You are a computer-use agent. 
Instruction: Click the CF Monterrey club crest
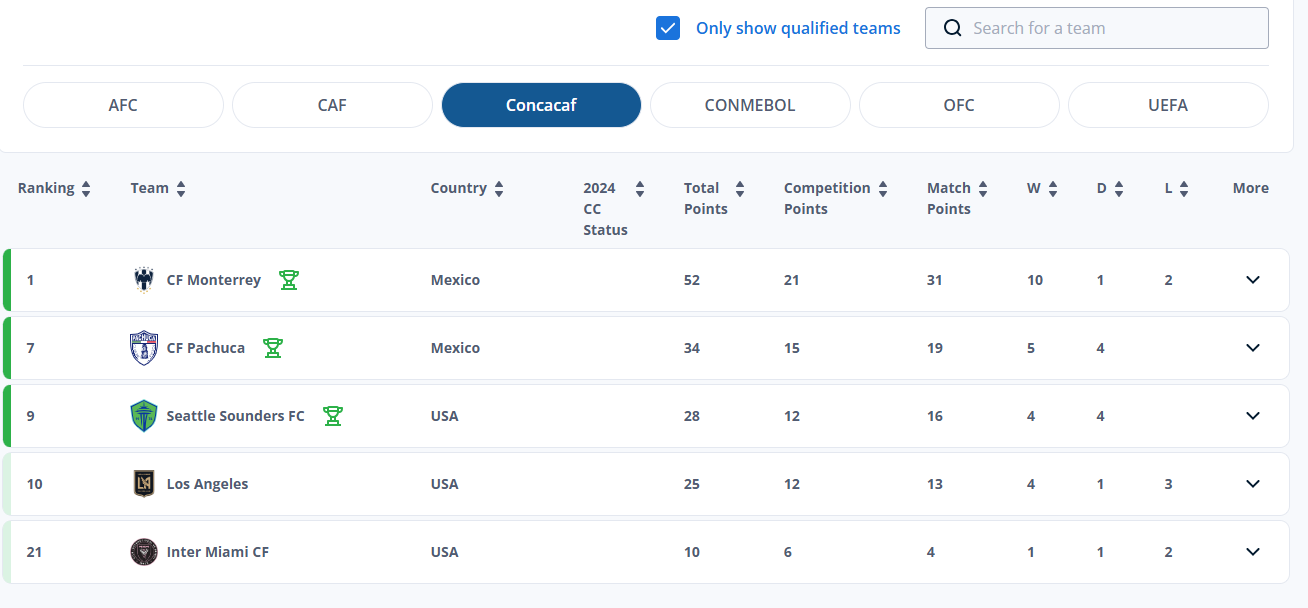(x=144, y=280)
